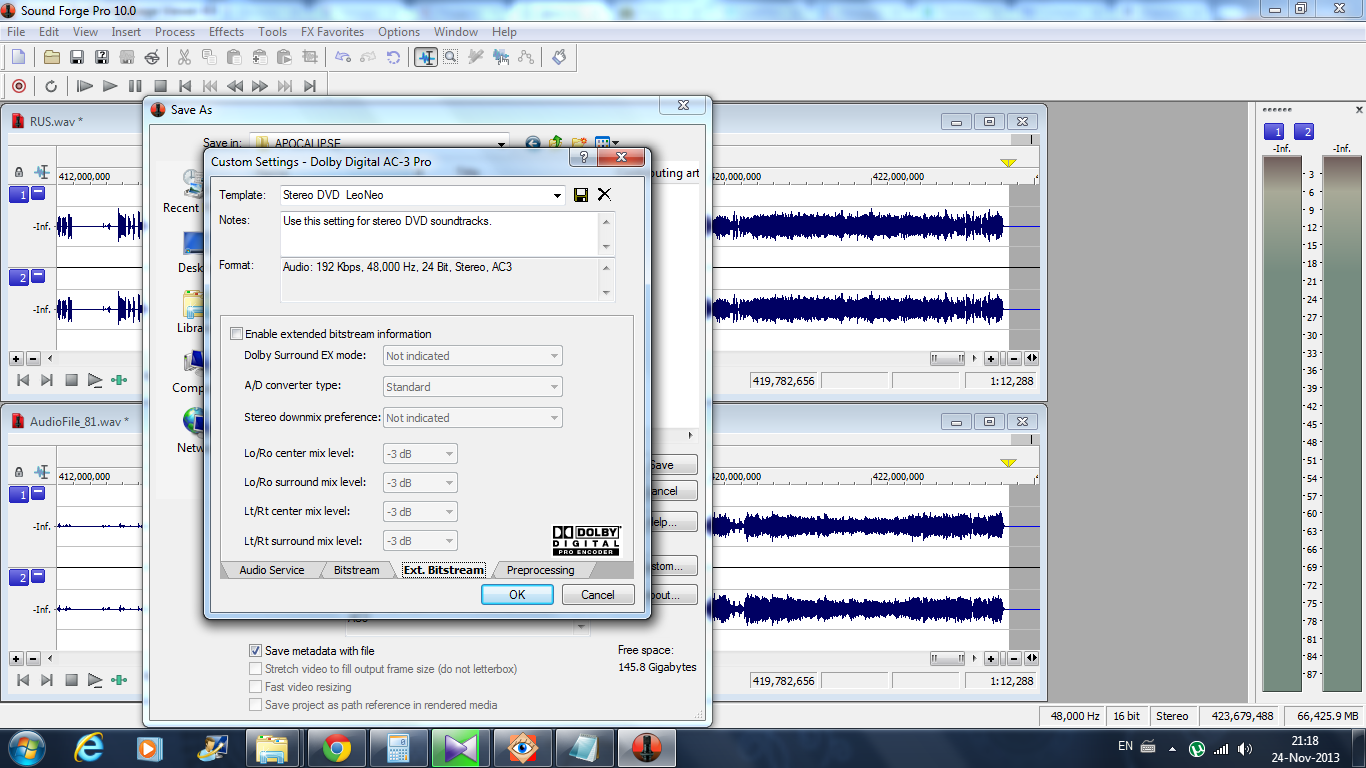Image resolution: width=1366 pixels, height=768 pixels.
Task: Open the FX Favorites menu
Action: click(x=333, y=32)
